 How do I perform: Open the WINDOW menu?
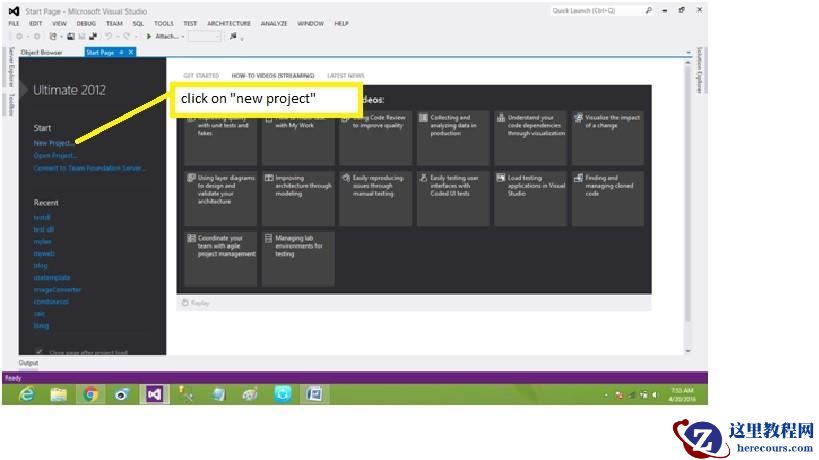point(310,23)
